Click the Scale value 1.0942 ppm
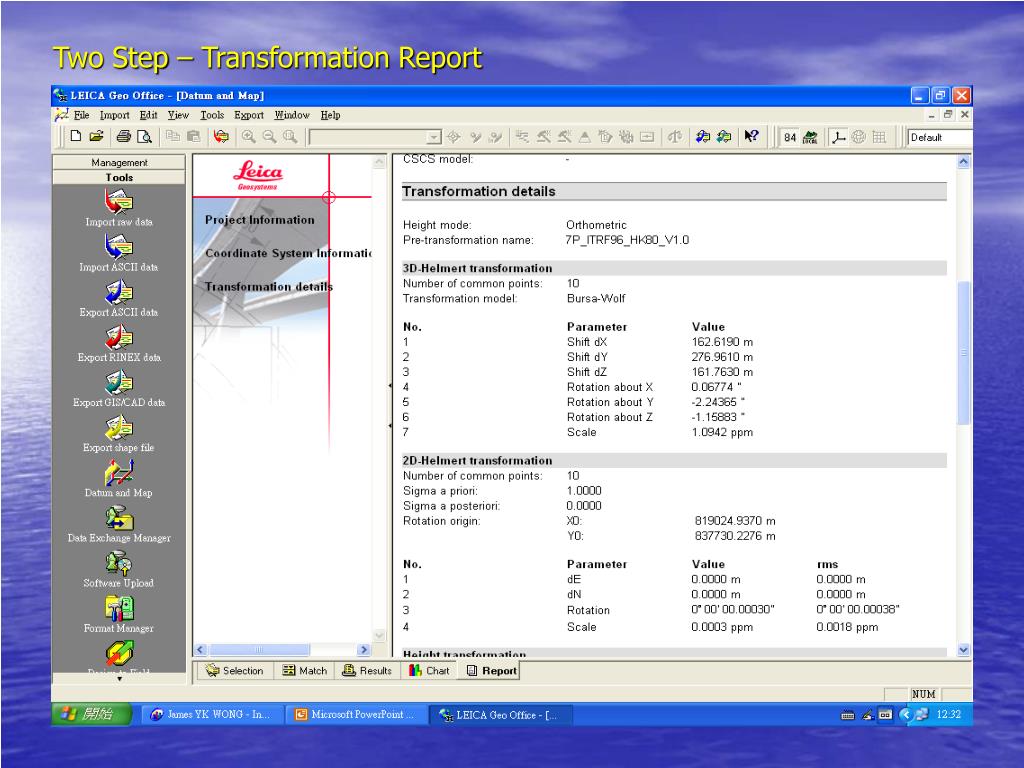Viewport: 1024px width, 768px height. pyautogui.click(x=722, y=432)
